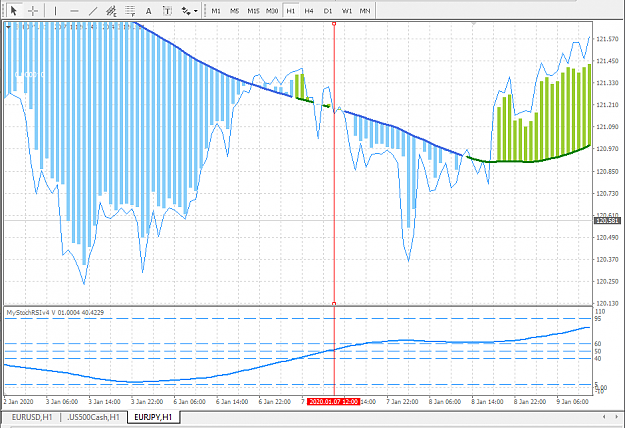Click the 2 Jan 2020 time axis label
The image size is (625, 428).
pos(18,402)
